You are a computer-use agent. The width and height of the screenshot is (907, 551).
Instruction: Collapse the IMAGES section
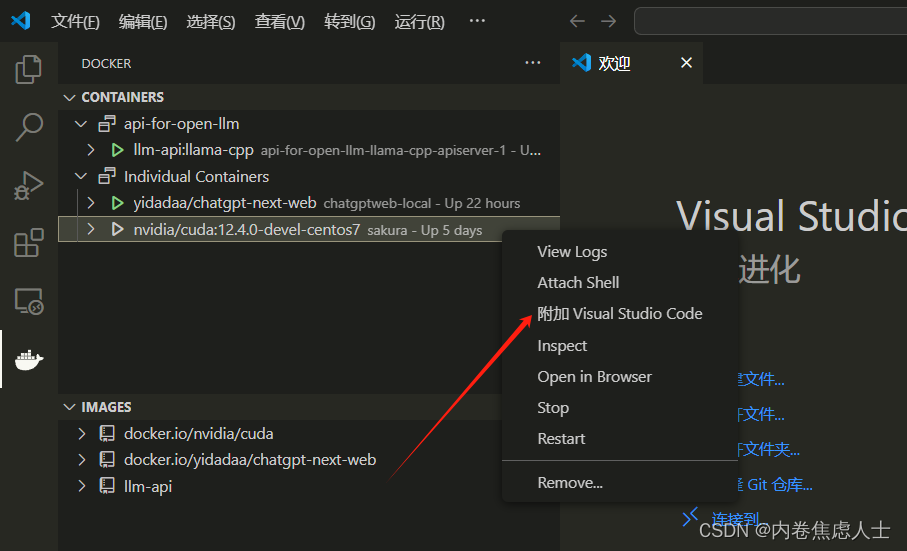tap(69, 407)
